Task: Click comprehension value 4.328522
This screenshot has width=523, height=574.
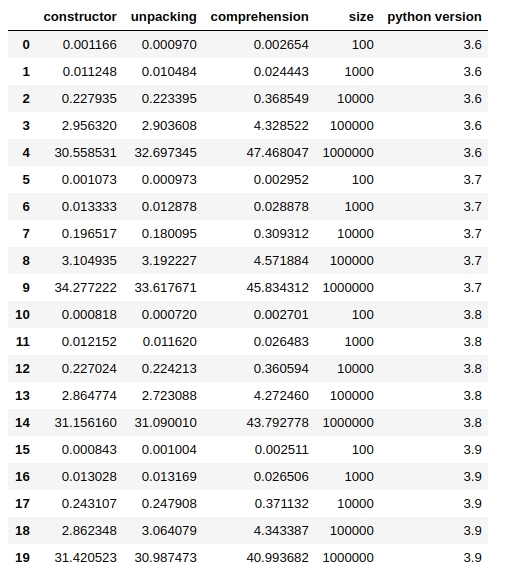Action: pos(281,126)
